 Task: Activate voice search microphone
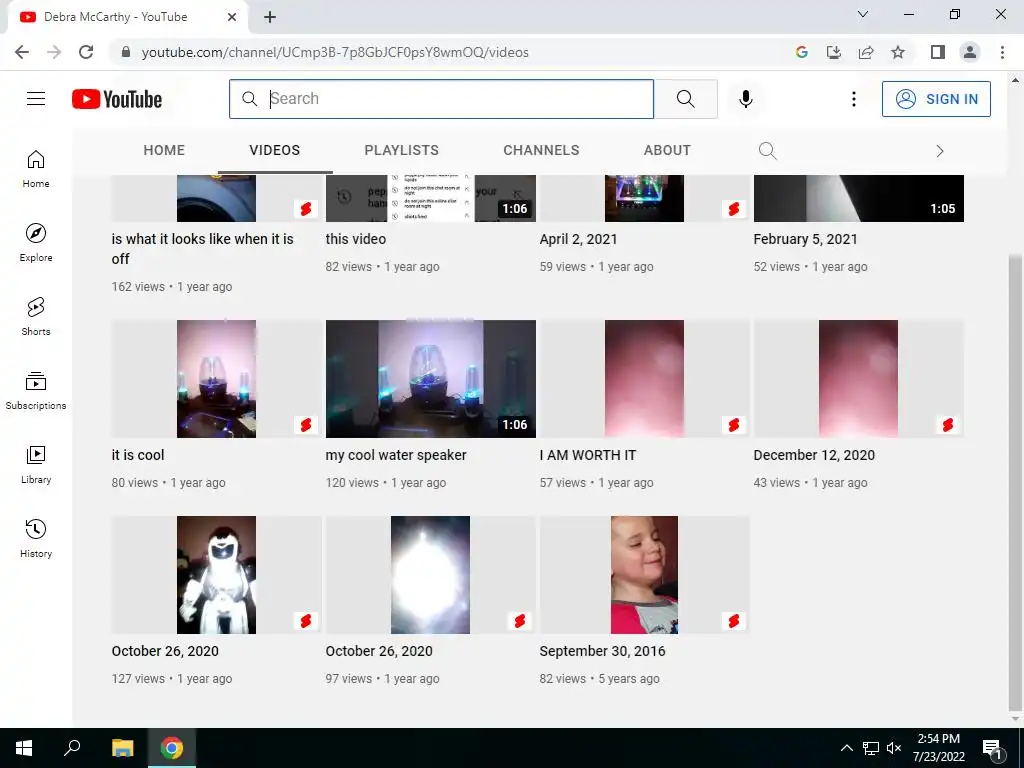pyautogui.click(x=745, y=99)
